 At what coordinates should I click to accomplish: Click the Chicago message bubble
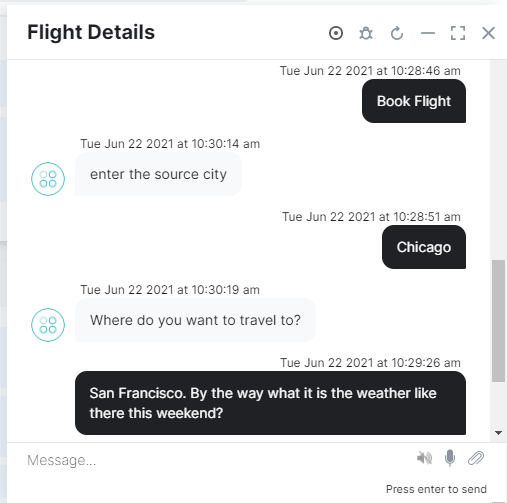tap(424, 247)
